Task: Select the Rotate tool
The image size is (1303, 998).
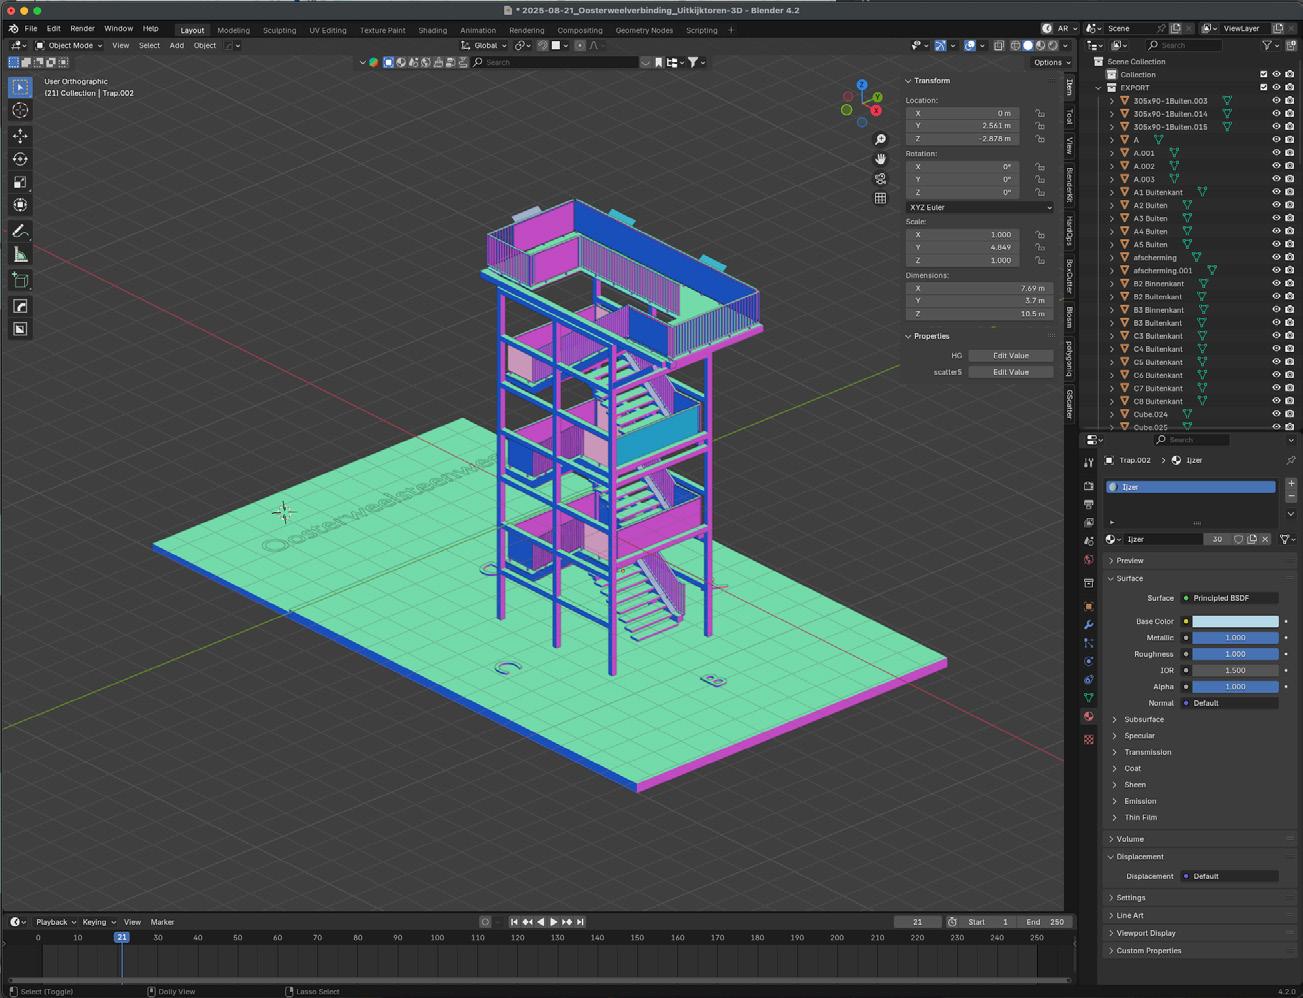Action: click(x=20, y=159)
